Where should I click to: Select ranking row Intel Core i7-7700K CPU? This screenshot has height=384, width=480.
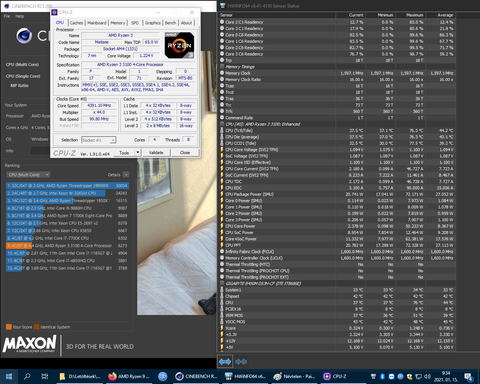coord(67,238)
